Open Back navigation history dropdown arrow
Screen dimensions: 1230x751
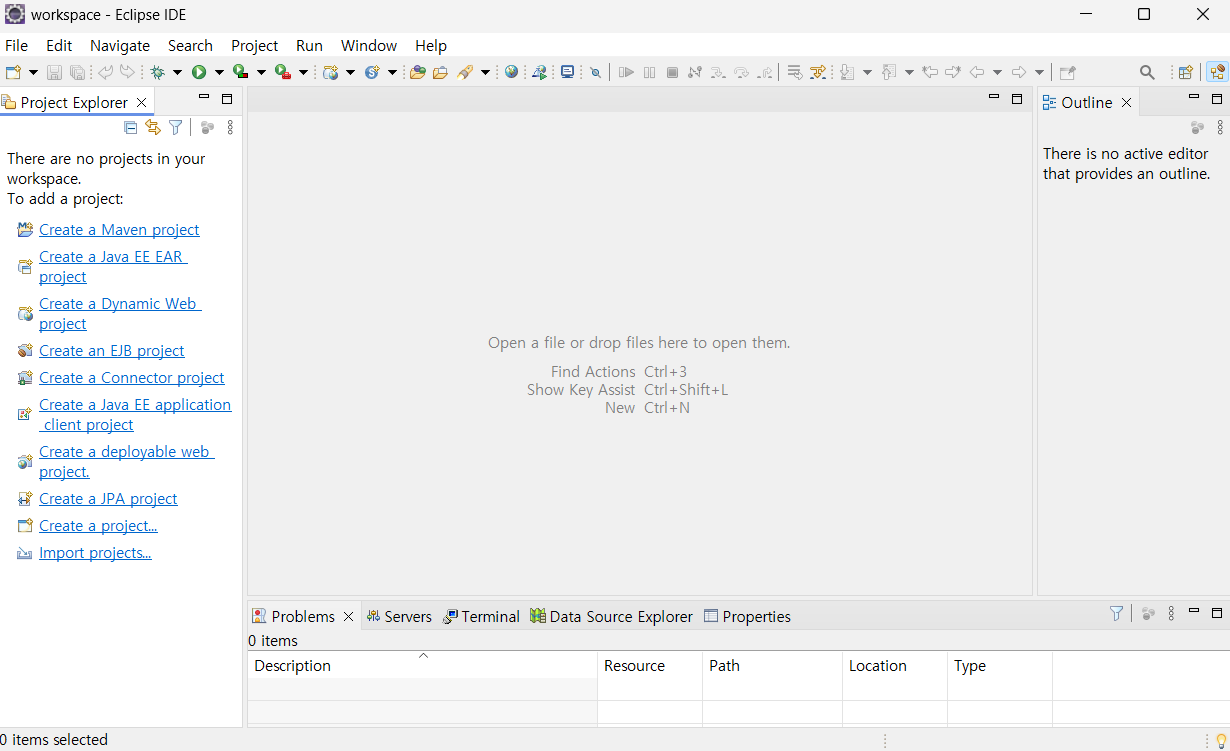click(997, 72)
